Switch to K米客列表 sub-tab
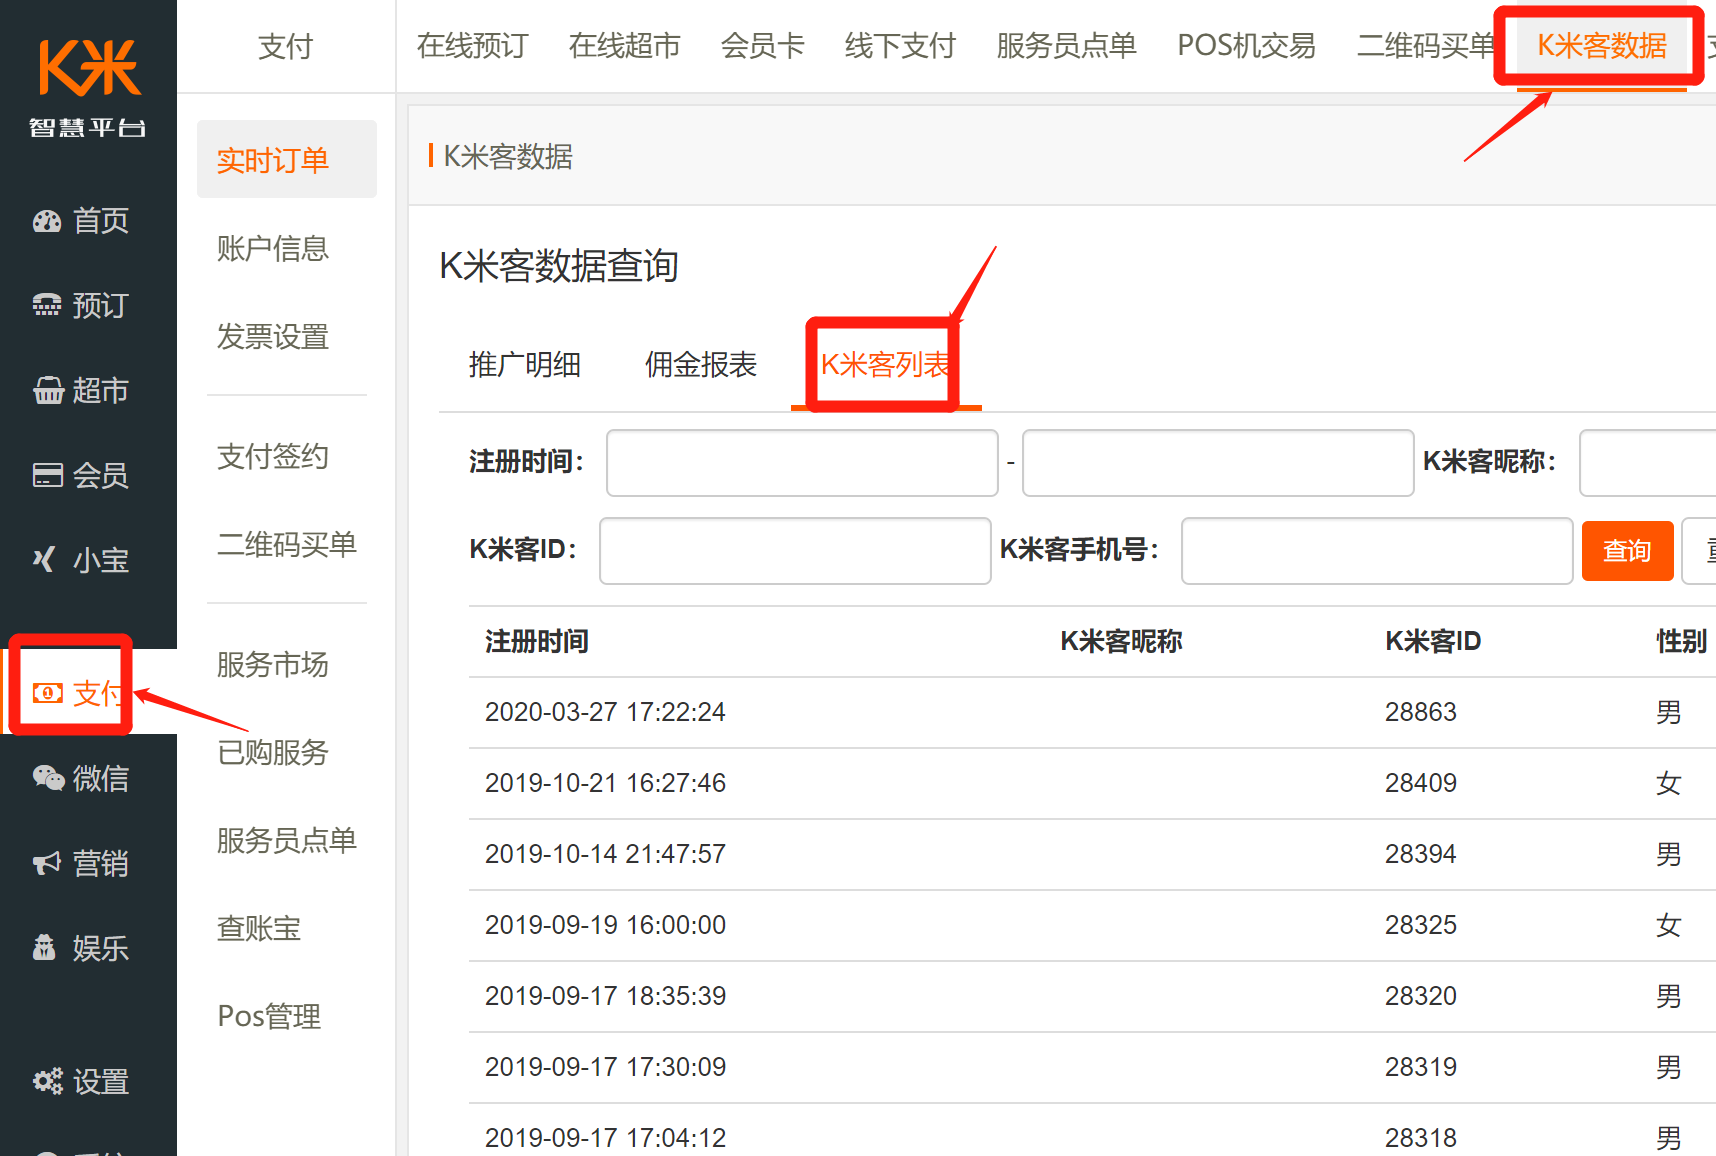 pos(886,365)
